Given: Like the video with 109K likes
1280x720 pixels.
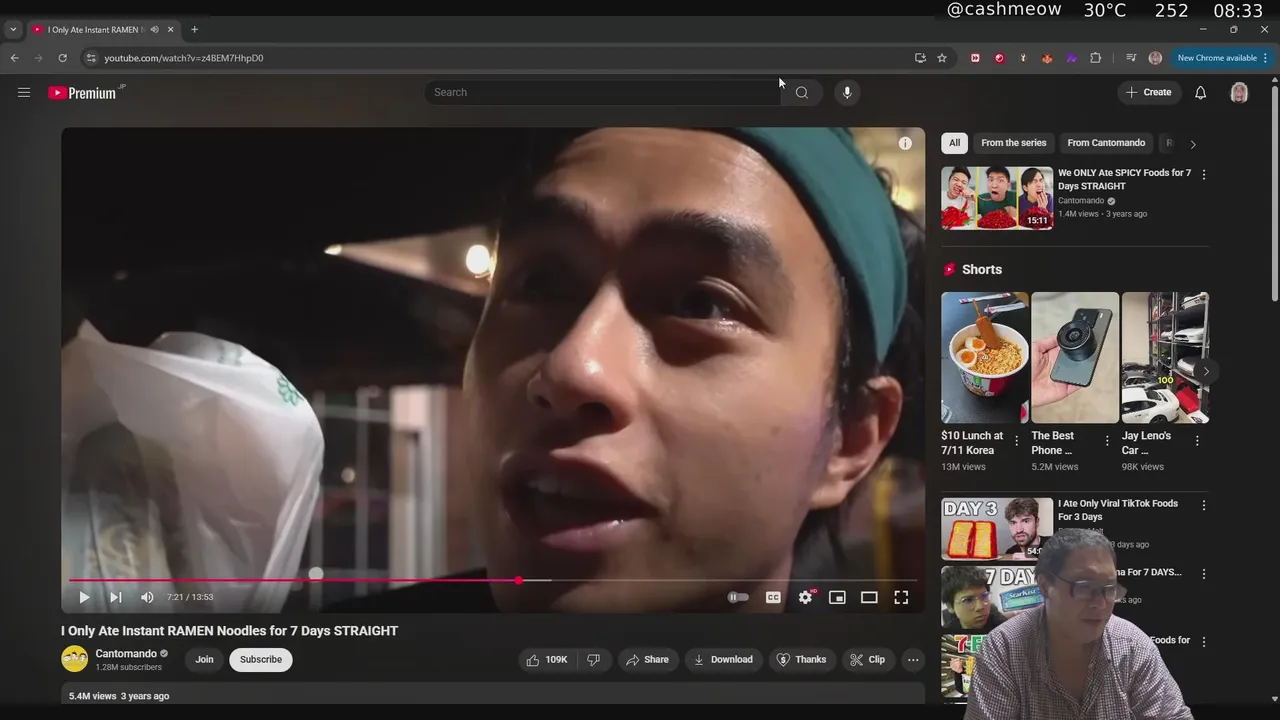Looking at the screenshot, I should click(546, 659).
